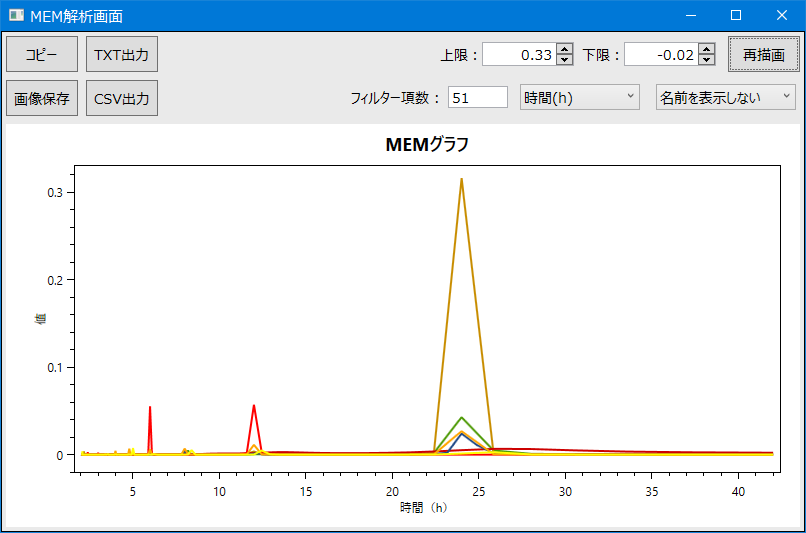
Task: Click the green peak near 24 hours
Action: click(462, 418)
